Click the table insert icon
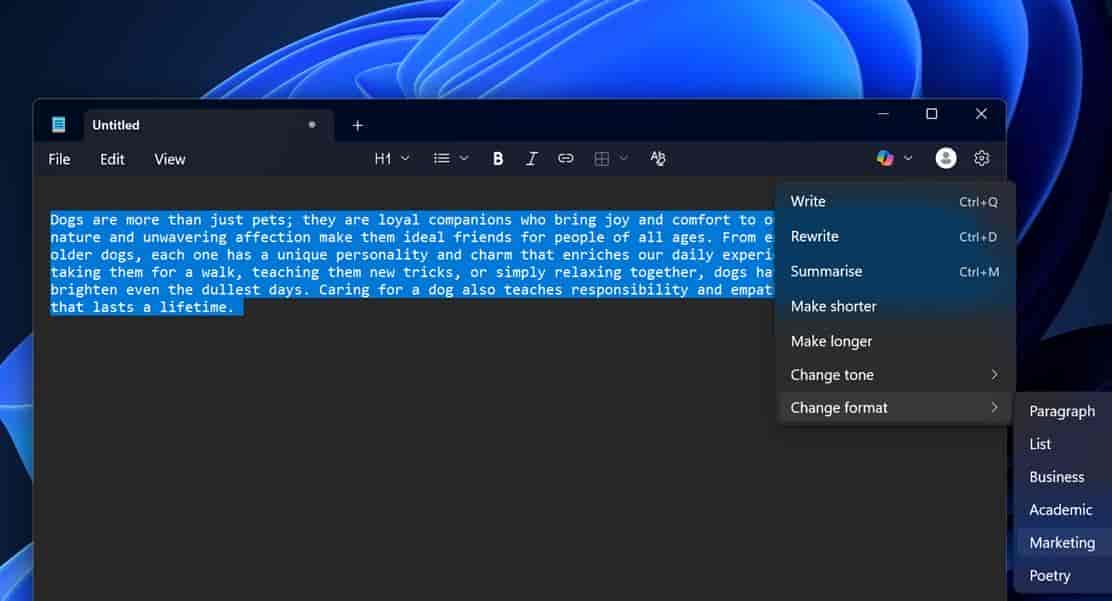The width and height of the screenshot is (1112, 601). 601,159
